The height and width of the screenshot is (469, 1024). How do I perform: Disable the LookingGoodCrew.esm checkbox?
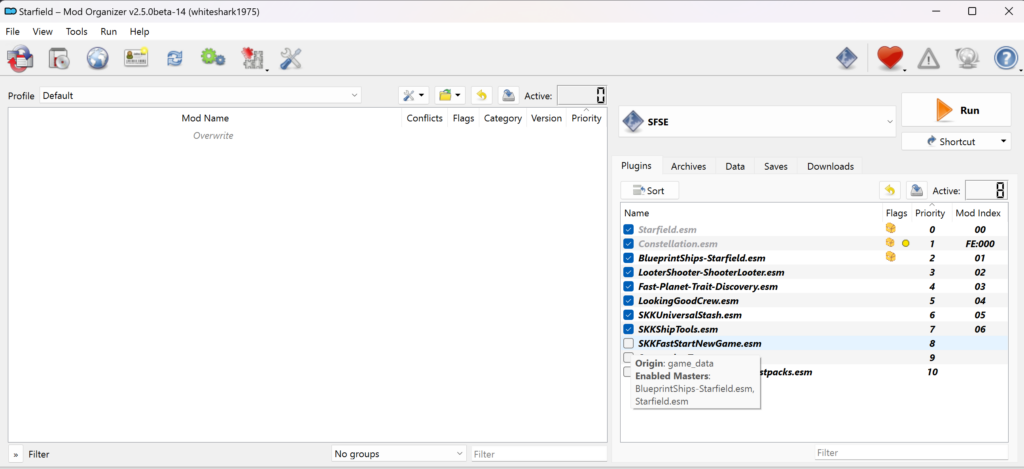click(628, 301)
